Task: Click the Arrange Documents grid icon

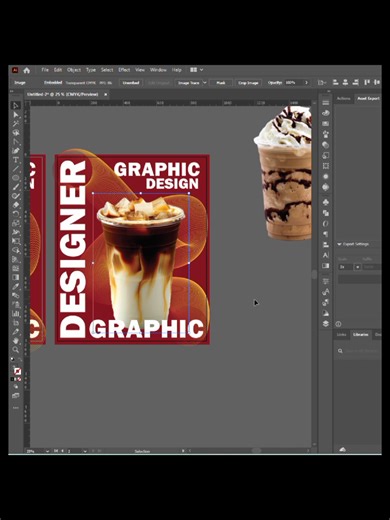Action: 193,70
